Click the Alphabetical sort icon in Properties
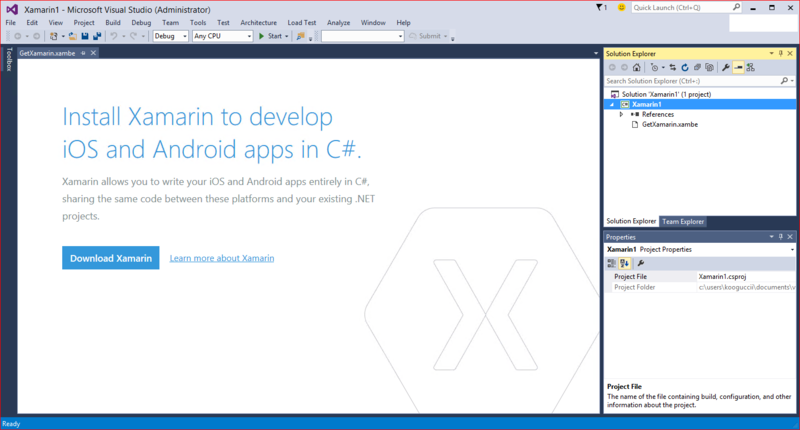The image size is (800, 430). (624, 263)
